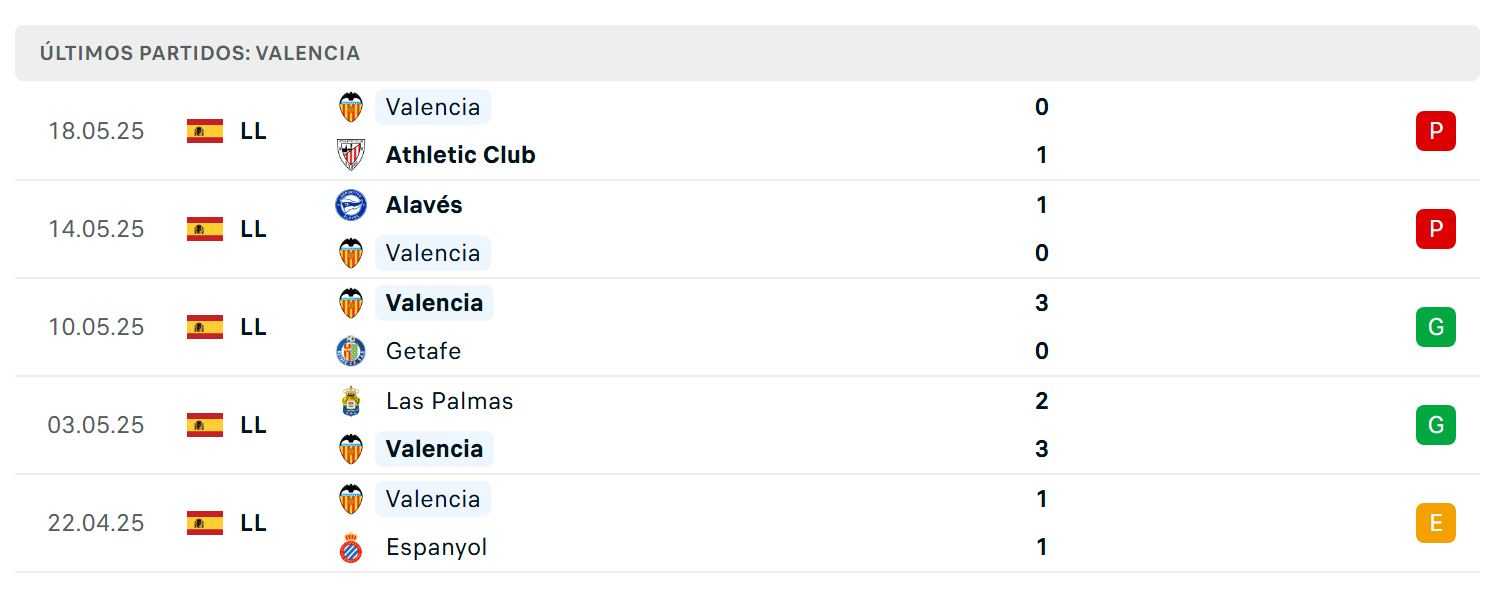The height and width of the screenshot is (591, 1493).
Task: Click Valencia crest in 18.05.25 match
Action: click(351, 107)
